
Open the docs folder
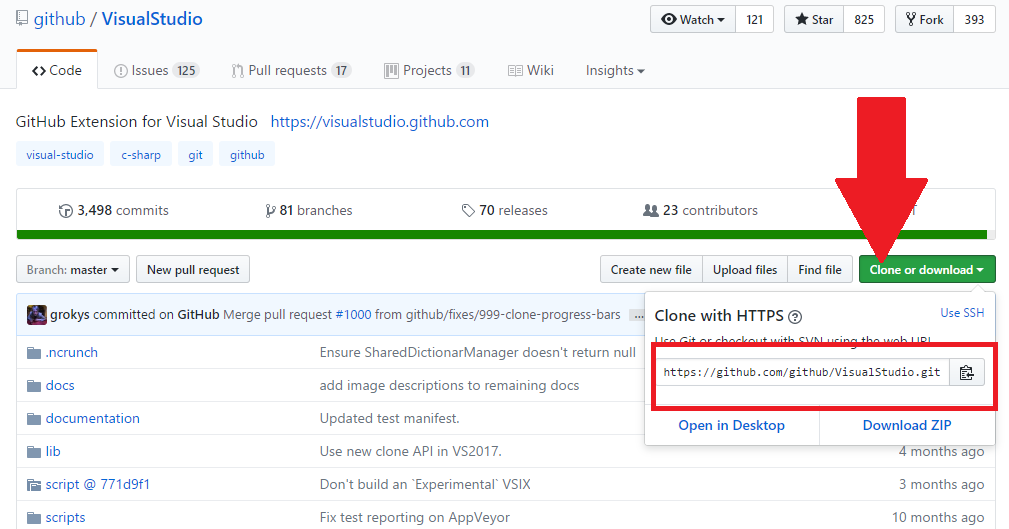[60, 385]
